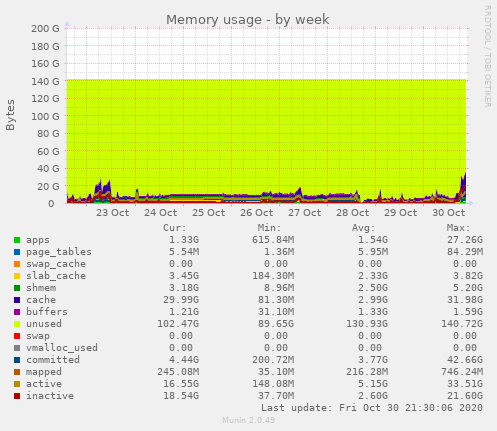497x431 pixels.
Task: Select the inactive legend label
Action: pyautogui.click(x=50, y=396)
